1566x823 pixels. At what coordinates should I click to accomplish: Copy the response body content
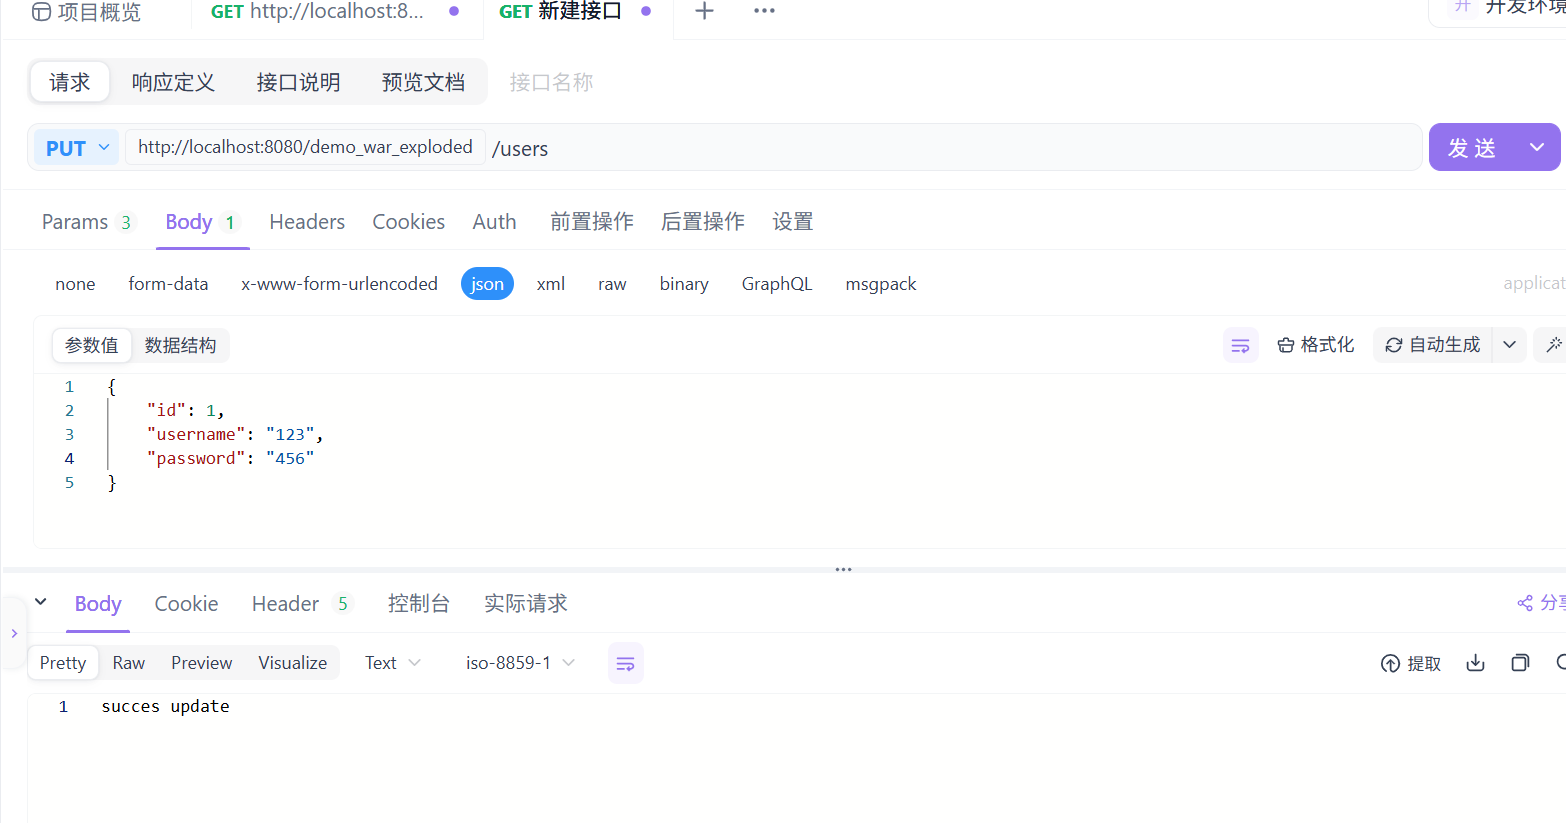1520,662
